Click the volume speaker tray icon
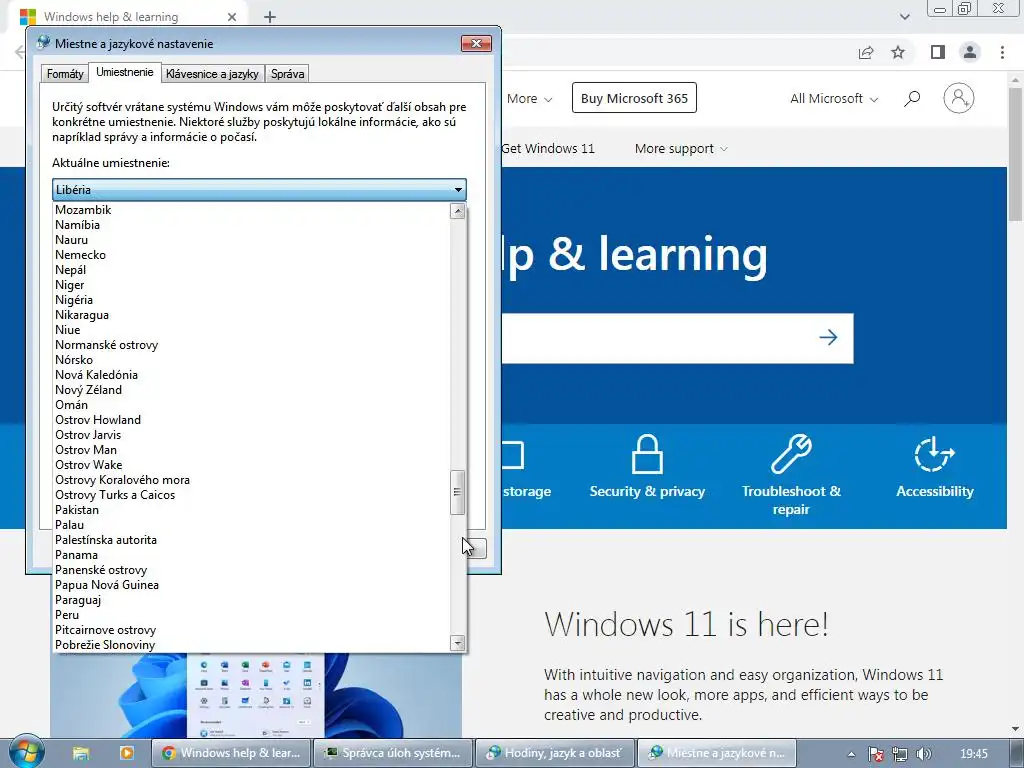This screenshot has width=1024, height=768. tap(923, 754)
